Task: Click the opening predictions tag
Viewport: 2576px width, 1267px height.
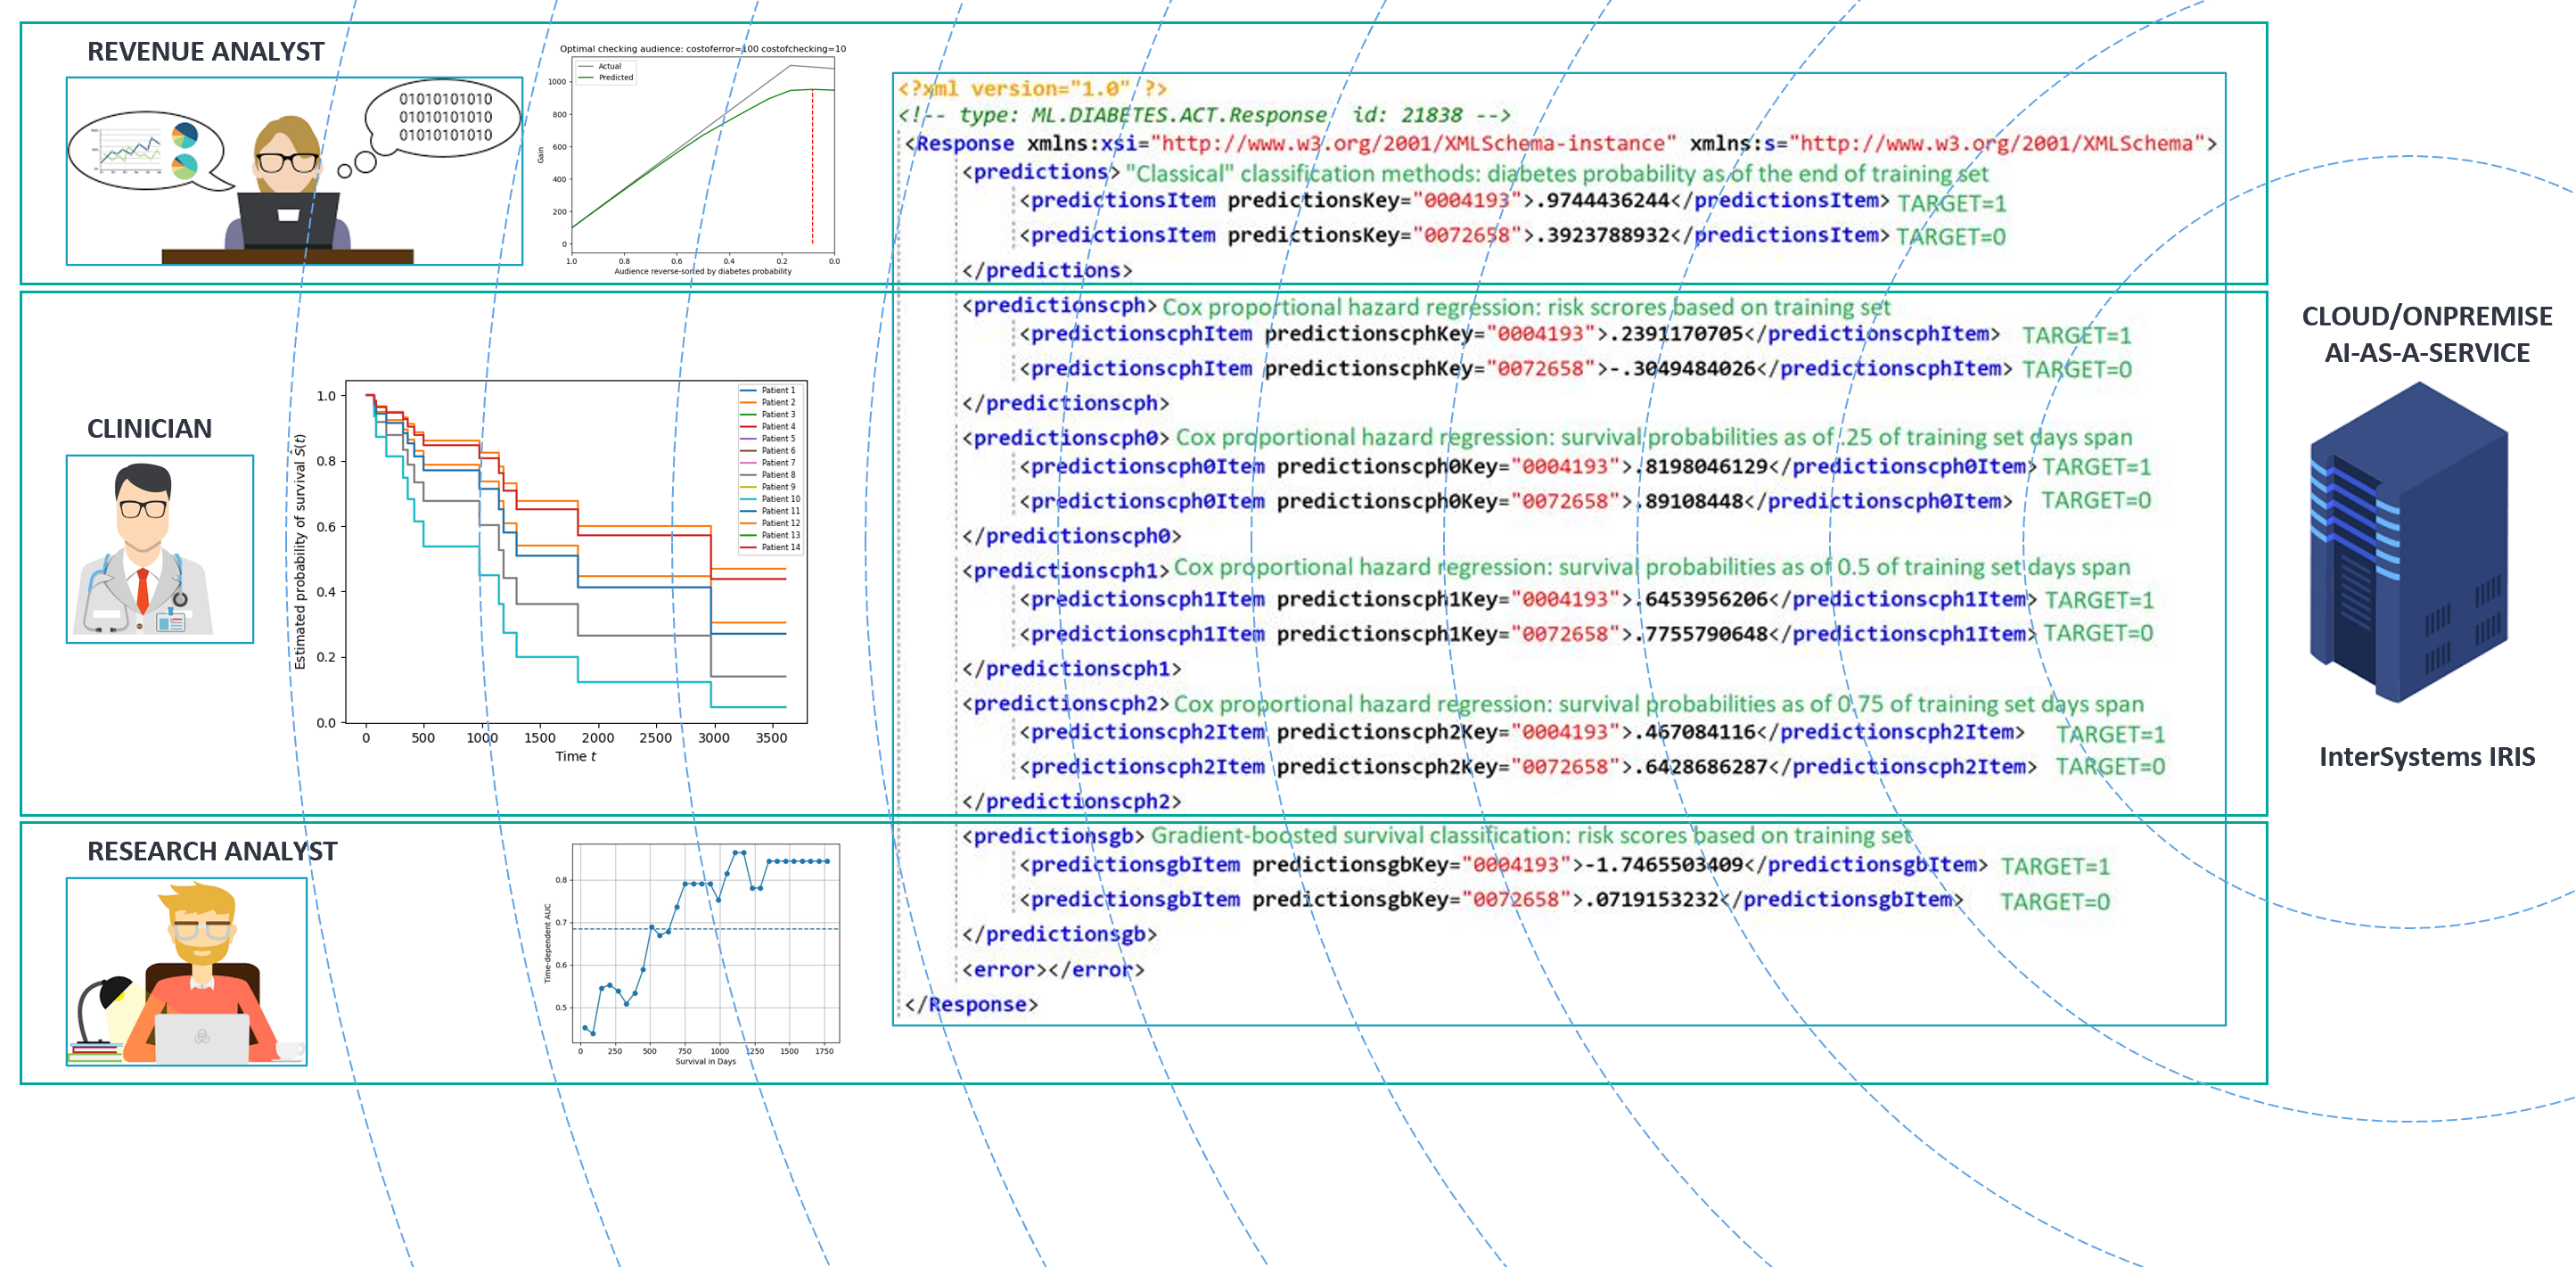Action: pos(1041,172)
